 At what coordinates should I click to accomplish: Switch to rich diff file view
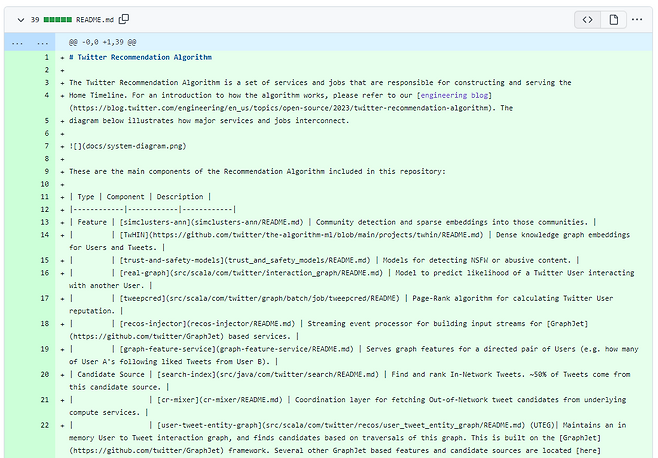point(614,19)
